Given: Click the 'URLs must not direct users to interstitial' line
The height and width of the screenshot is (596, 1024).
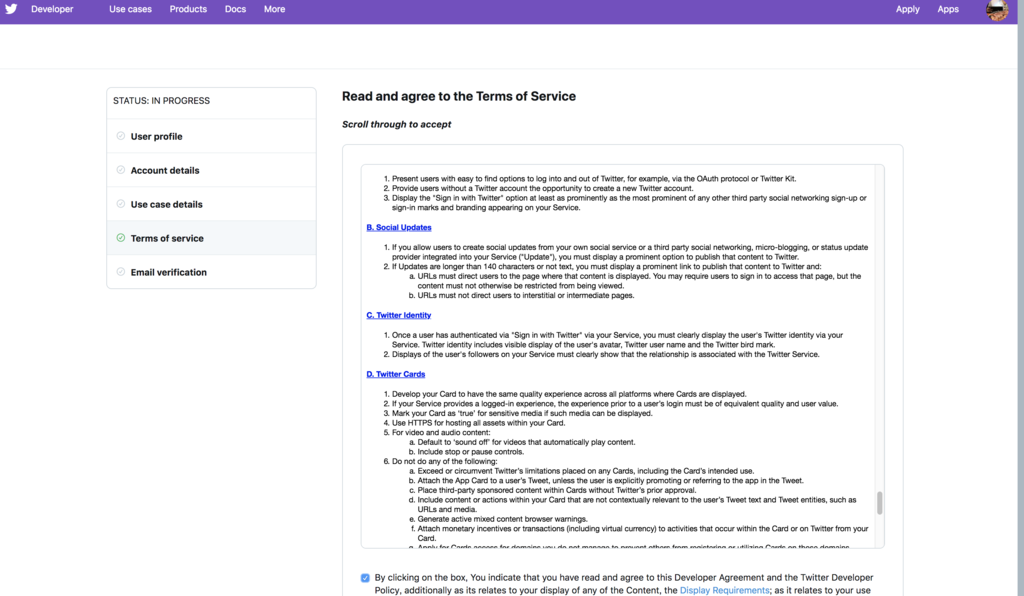Looking at the screenshot, I should click(x=526, y=295).
